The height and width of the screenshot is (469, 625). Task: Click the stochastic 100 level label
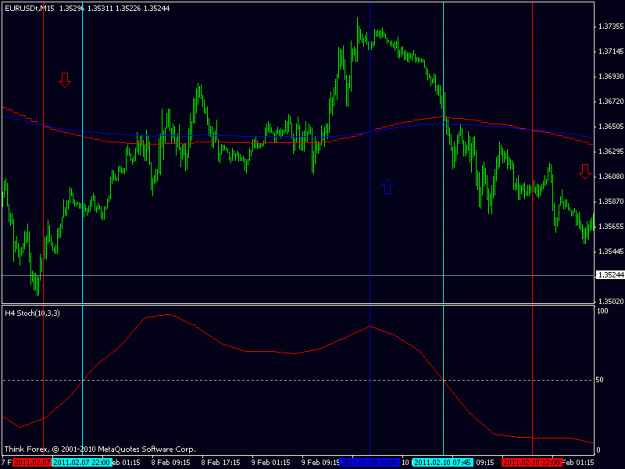[602, 311]
